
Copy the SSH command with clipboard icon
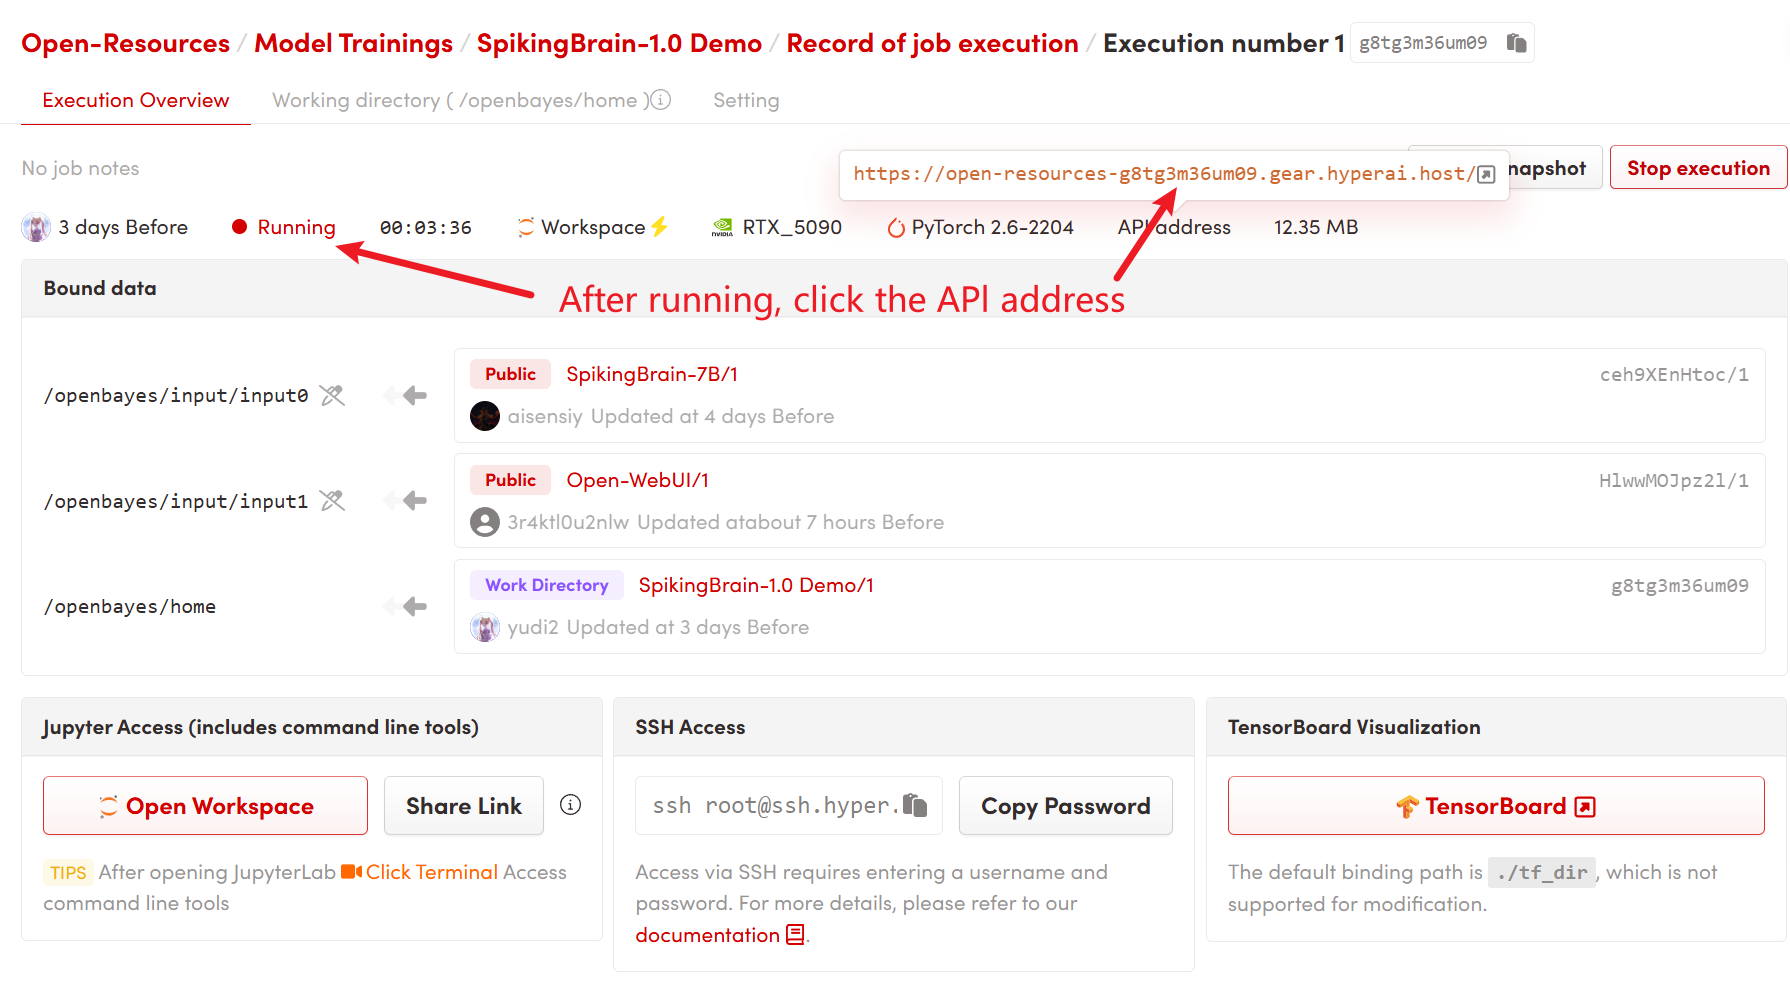click(915, 805)
